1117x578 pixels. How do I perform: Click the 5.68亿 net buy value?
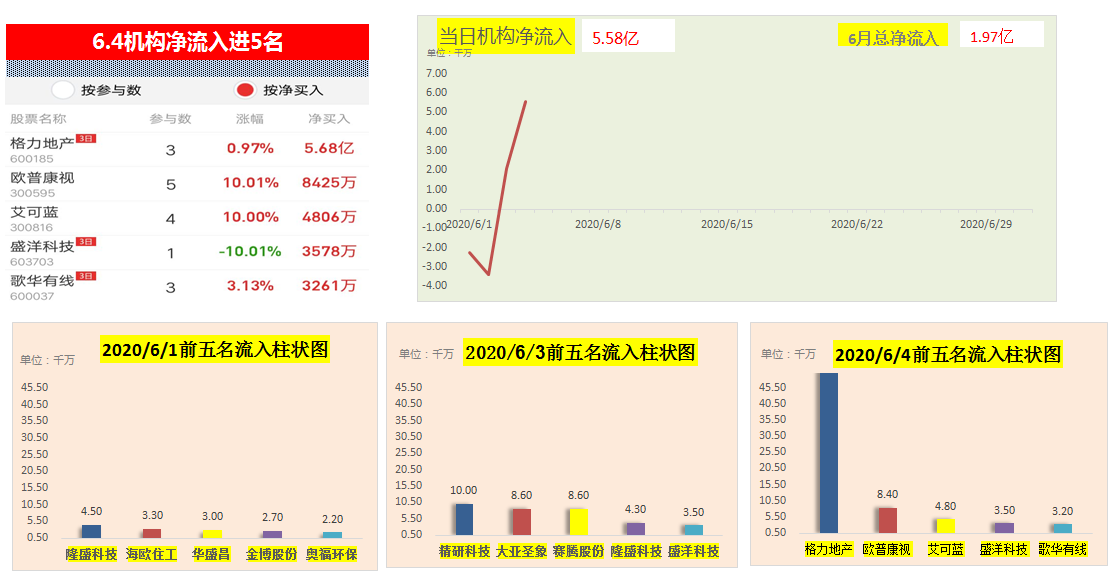click(329, 148)
